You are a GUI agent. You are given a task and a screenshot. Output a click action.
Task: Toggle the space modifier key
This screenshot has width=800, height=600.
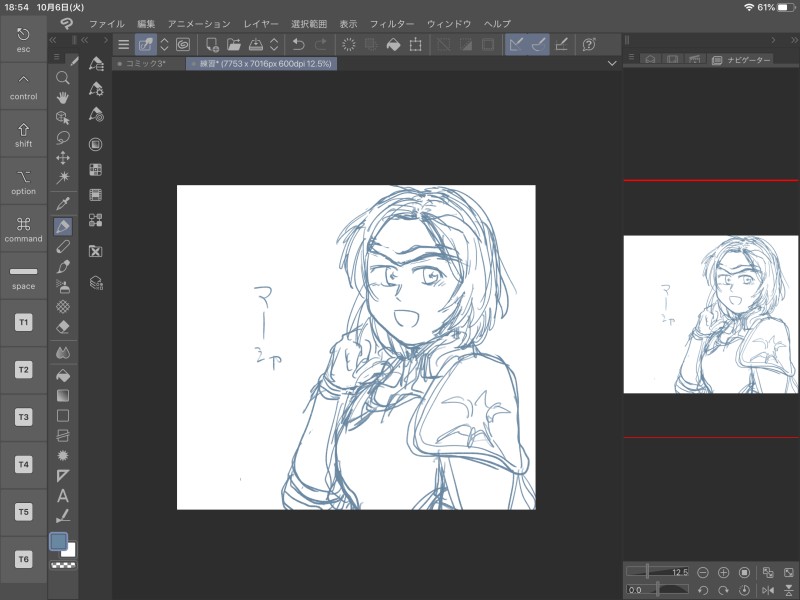click(23, 277)
